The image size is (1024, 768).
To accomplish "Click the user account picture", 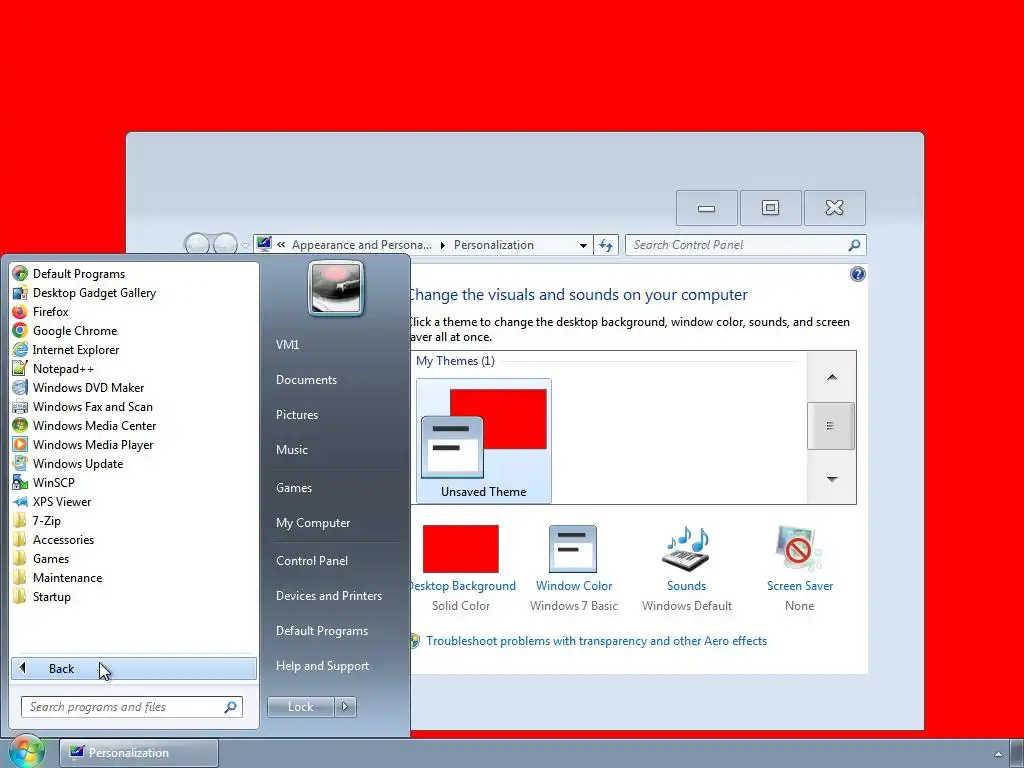I will pyautogui.click(x=336, y=289).
